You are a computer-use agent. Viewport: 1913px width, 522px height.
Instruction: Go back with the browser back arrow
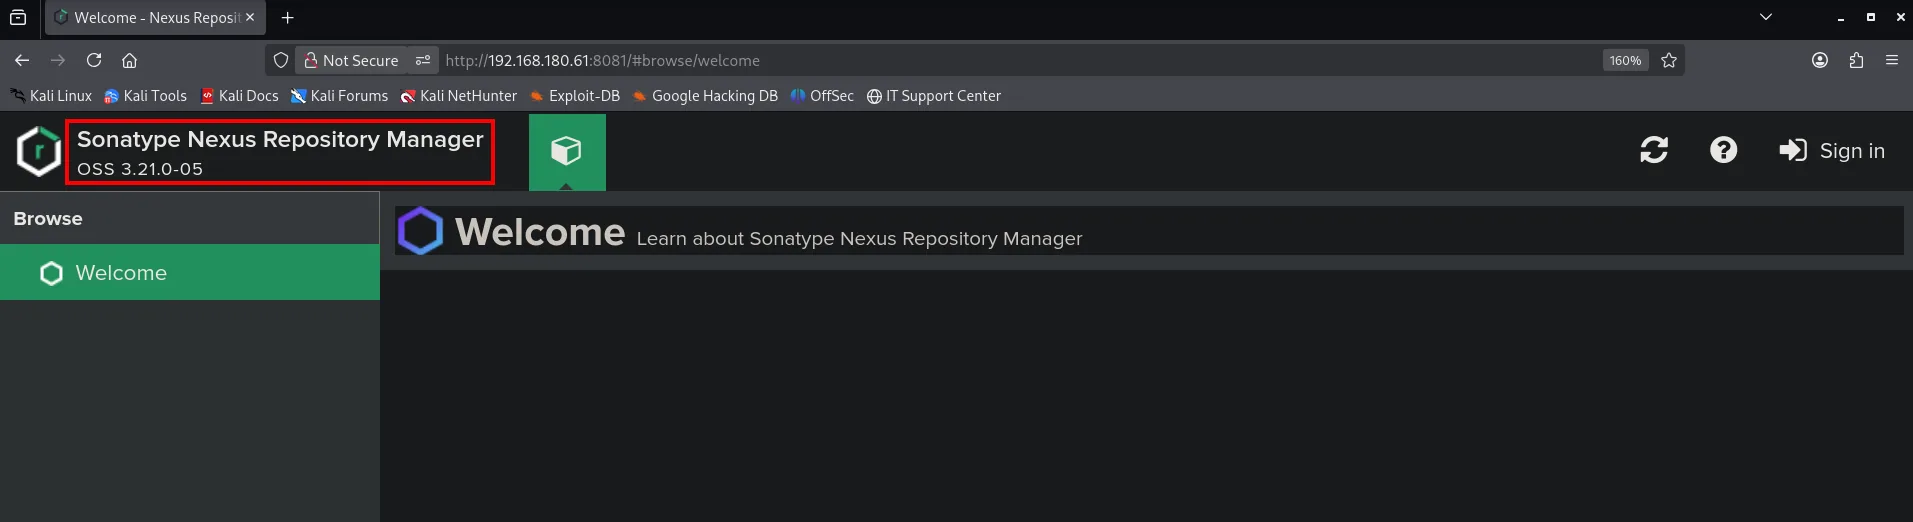coord(22,60)
